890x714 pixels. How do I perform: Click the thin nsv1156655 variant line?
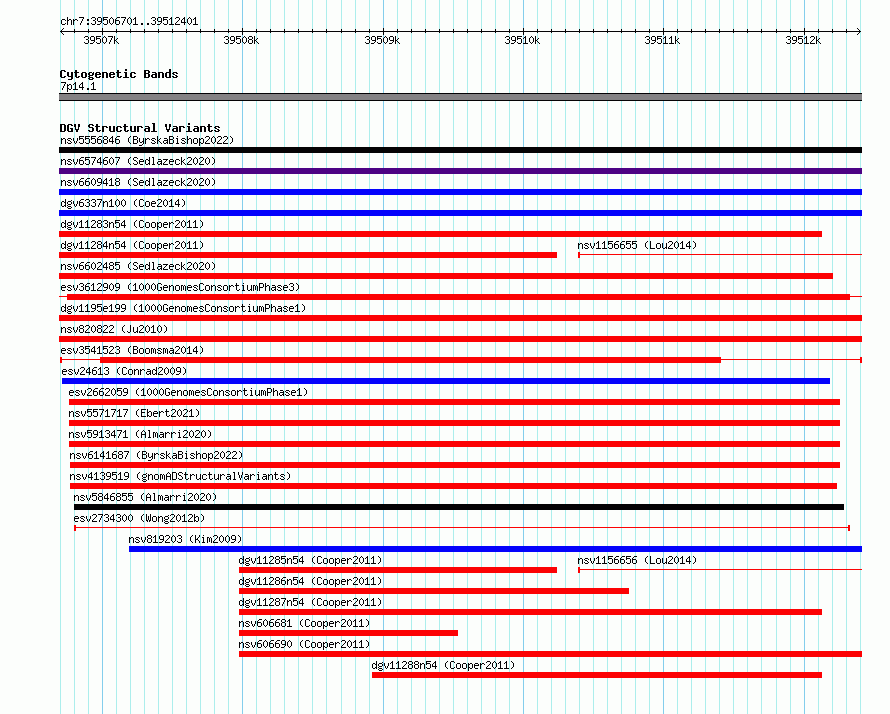(720, 255)
